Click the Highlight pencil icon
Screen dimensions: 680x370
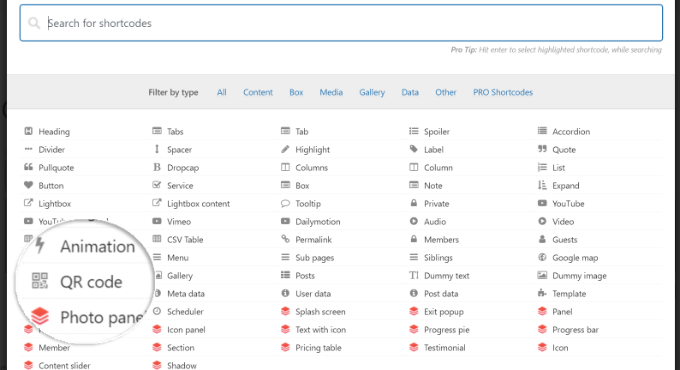[285, 149]
